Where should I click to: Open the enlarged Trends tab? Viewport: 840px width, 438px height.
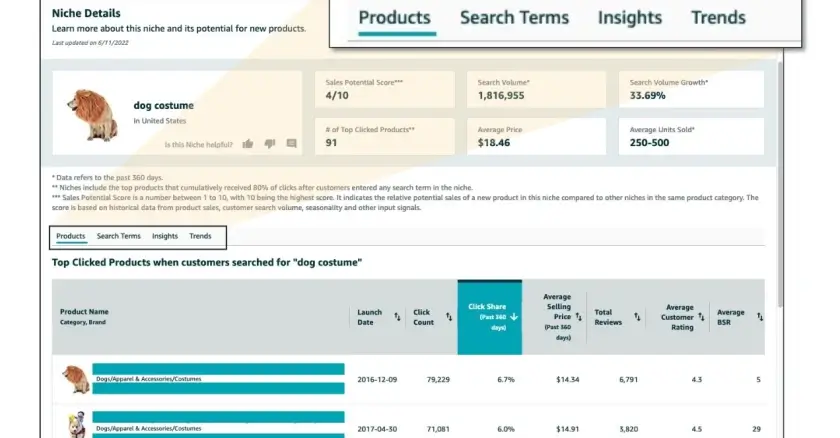718,18
